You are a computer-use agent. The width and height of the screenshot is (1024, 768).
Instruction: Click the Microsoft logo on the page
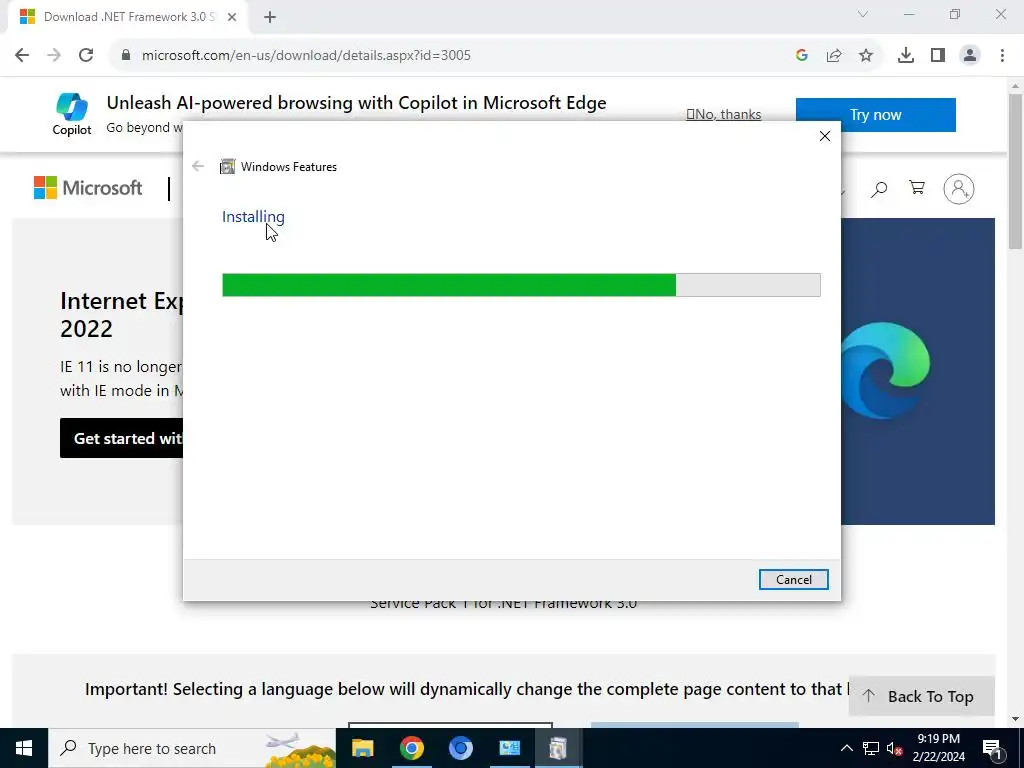tap(88, 188)
